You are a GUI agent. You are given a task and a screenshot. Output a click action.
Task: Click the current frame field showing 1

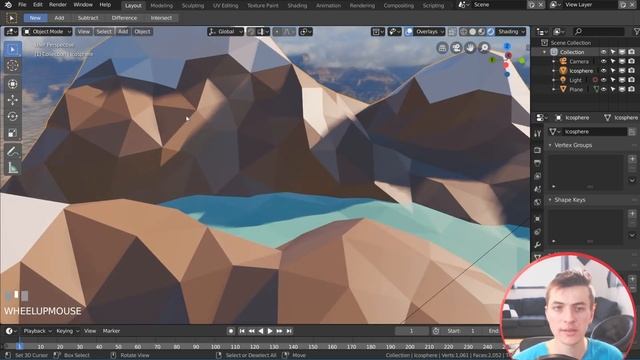tap(411, 331)
